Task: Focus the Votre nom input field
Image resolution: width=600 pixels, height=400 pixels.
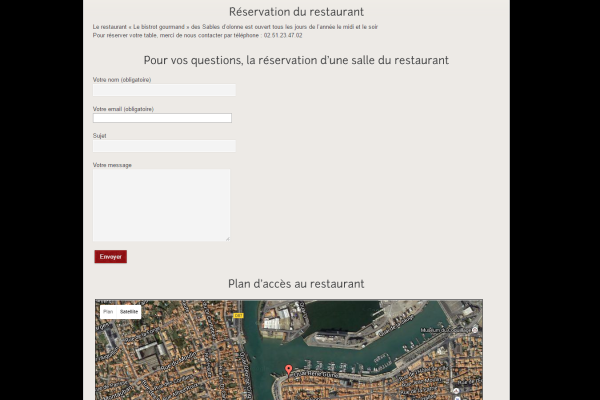Action: [164, 90]
